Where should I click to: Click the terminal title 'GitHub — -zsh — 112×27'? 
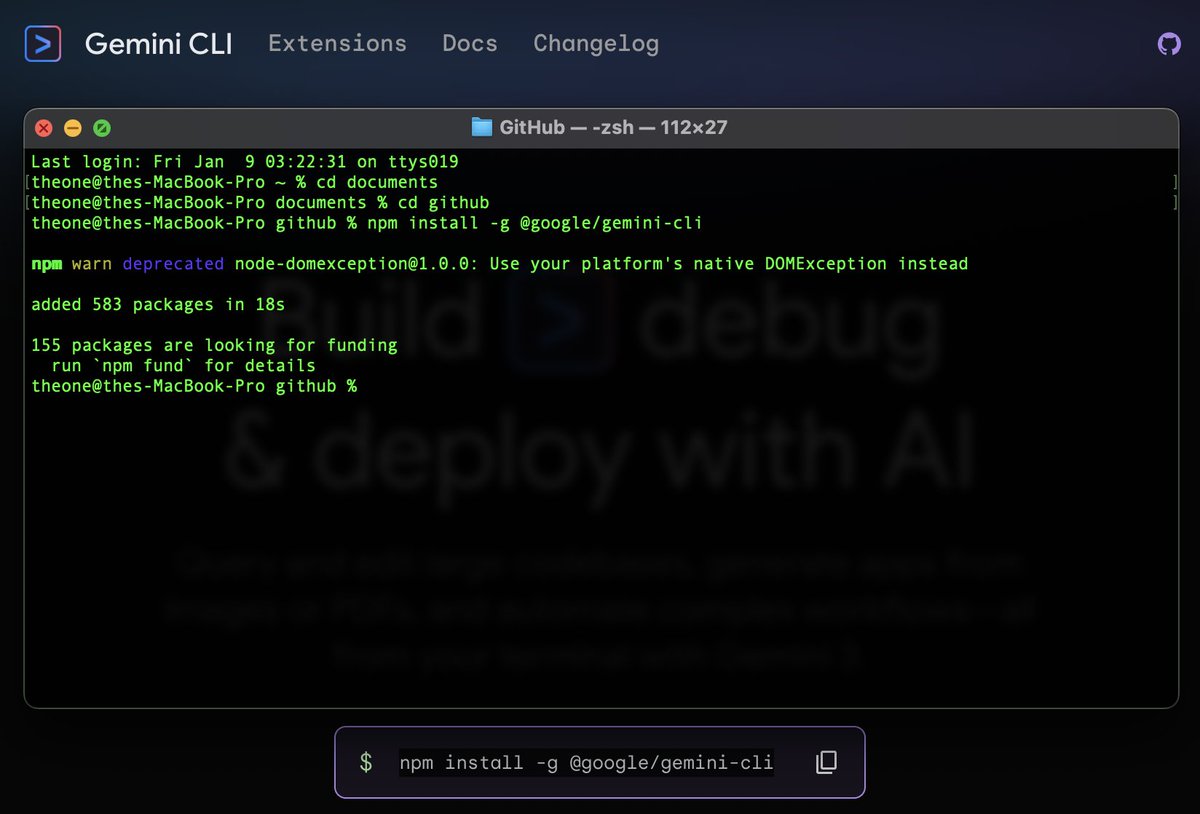(x=613, y=127)
